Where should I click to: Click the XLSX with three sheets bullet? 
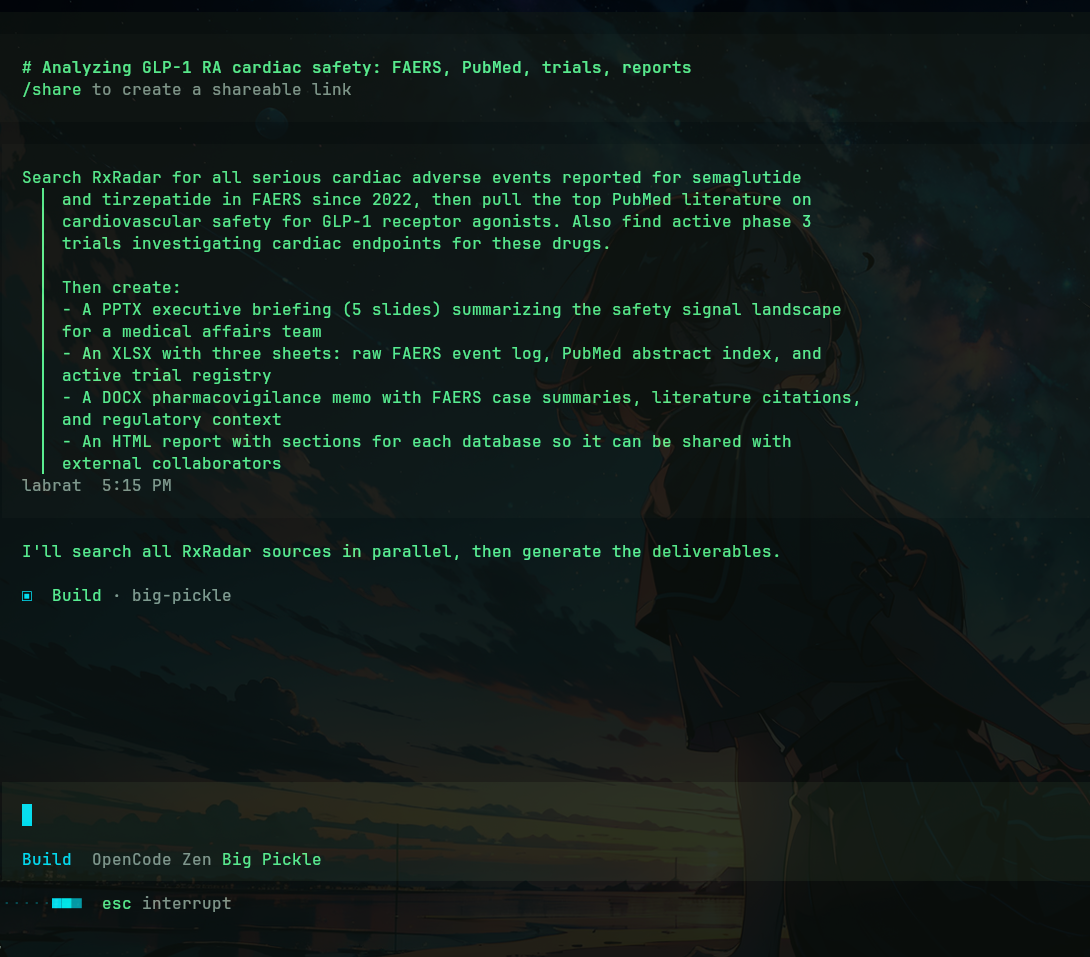tap(440, 354)
